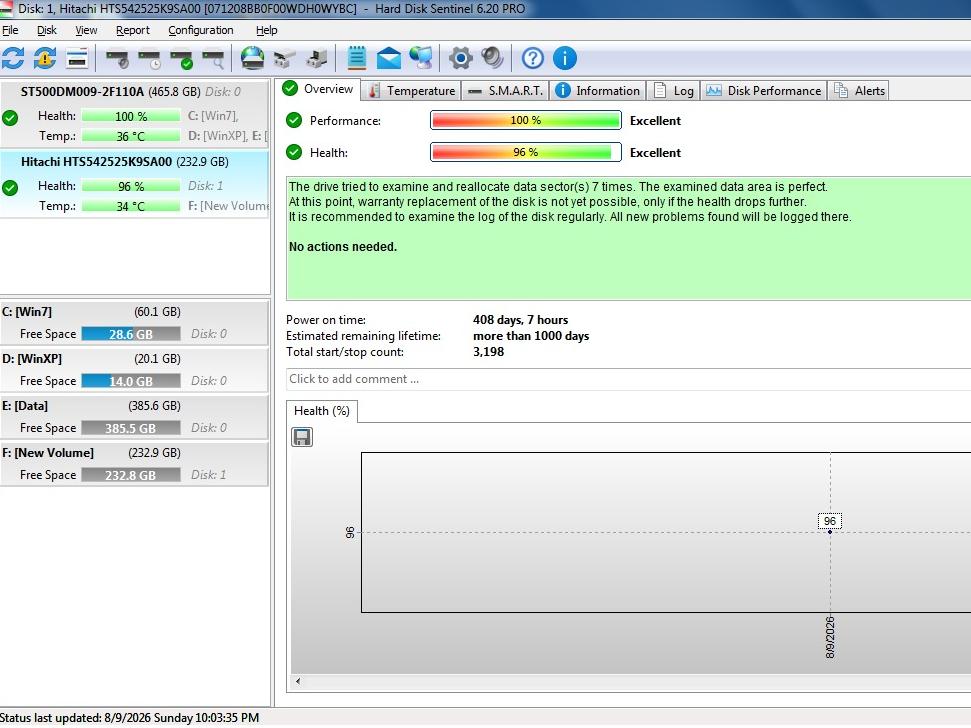This screenshot has width=971, height=728.
Task: Select the ST500DM009-2F110A disk entry
Action: click(134, 113)
